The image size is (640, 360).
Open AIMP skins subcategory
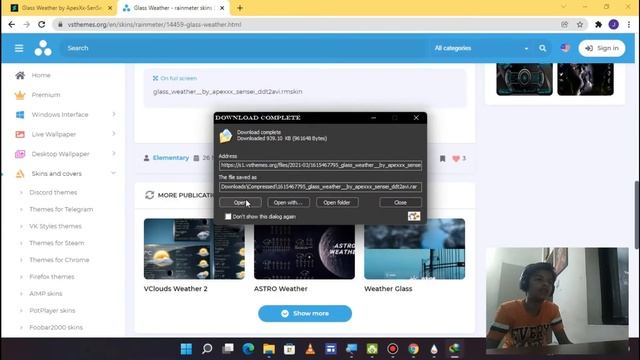pos(46,294)
